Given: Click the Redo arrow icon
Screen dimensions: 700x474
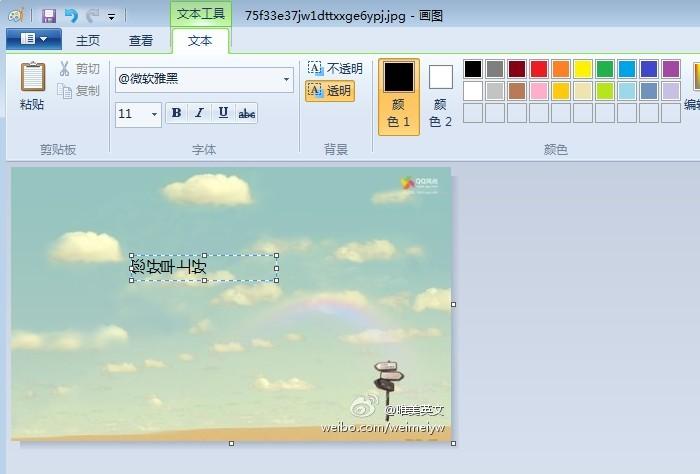Looking at the screenshot, I should [92, 15].
